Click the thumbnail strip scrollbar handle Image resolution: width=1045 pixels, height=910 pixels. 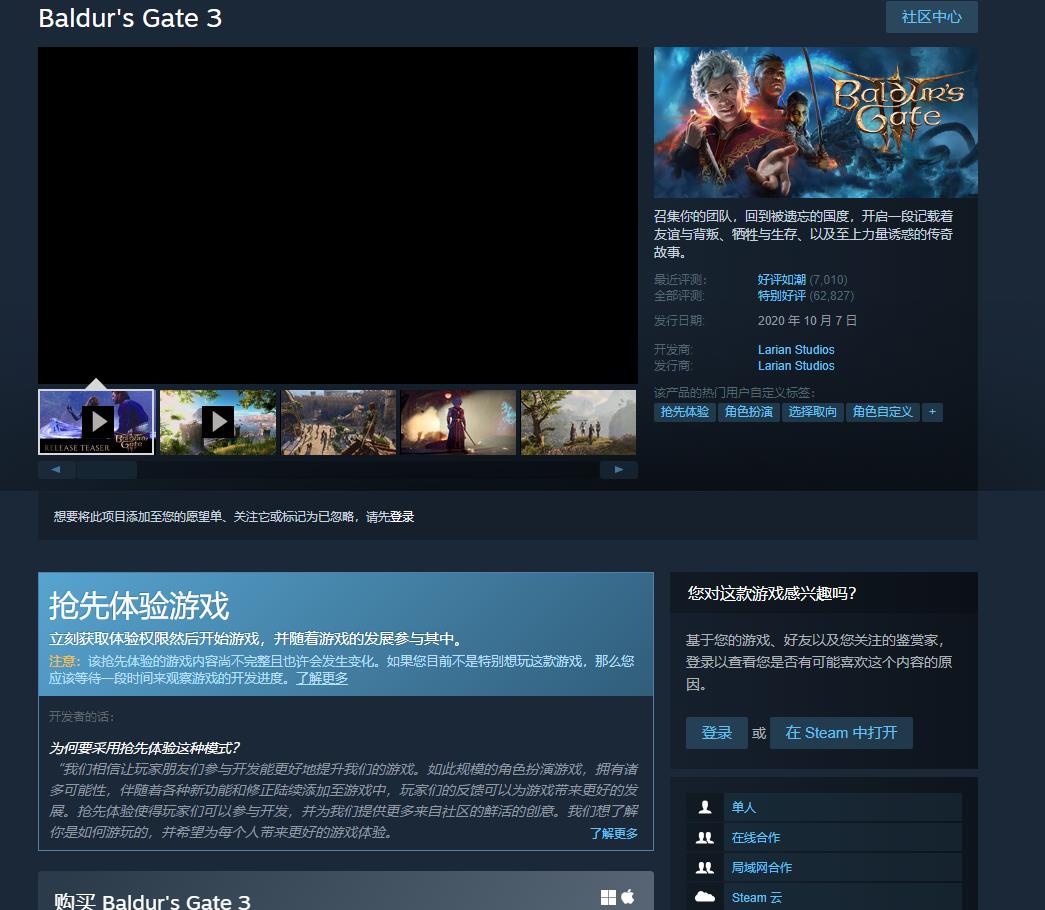(107, 469)
